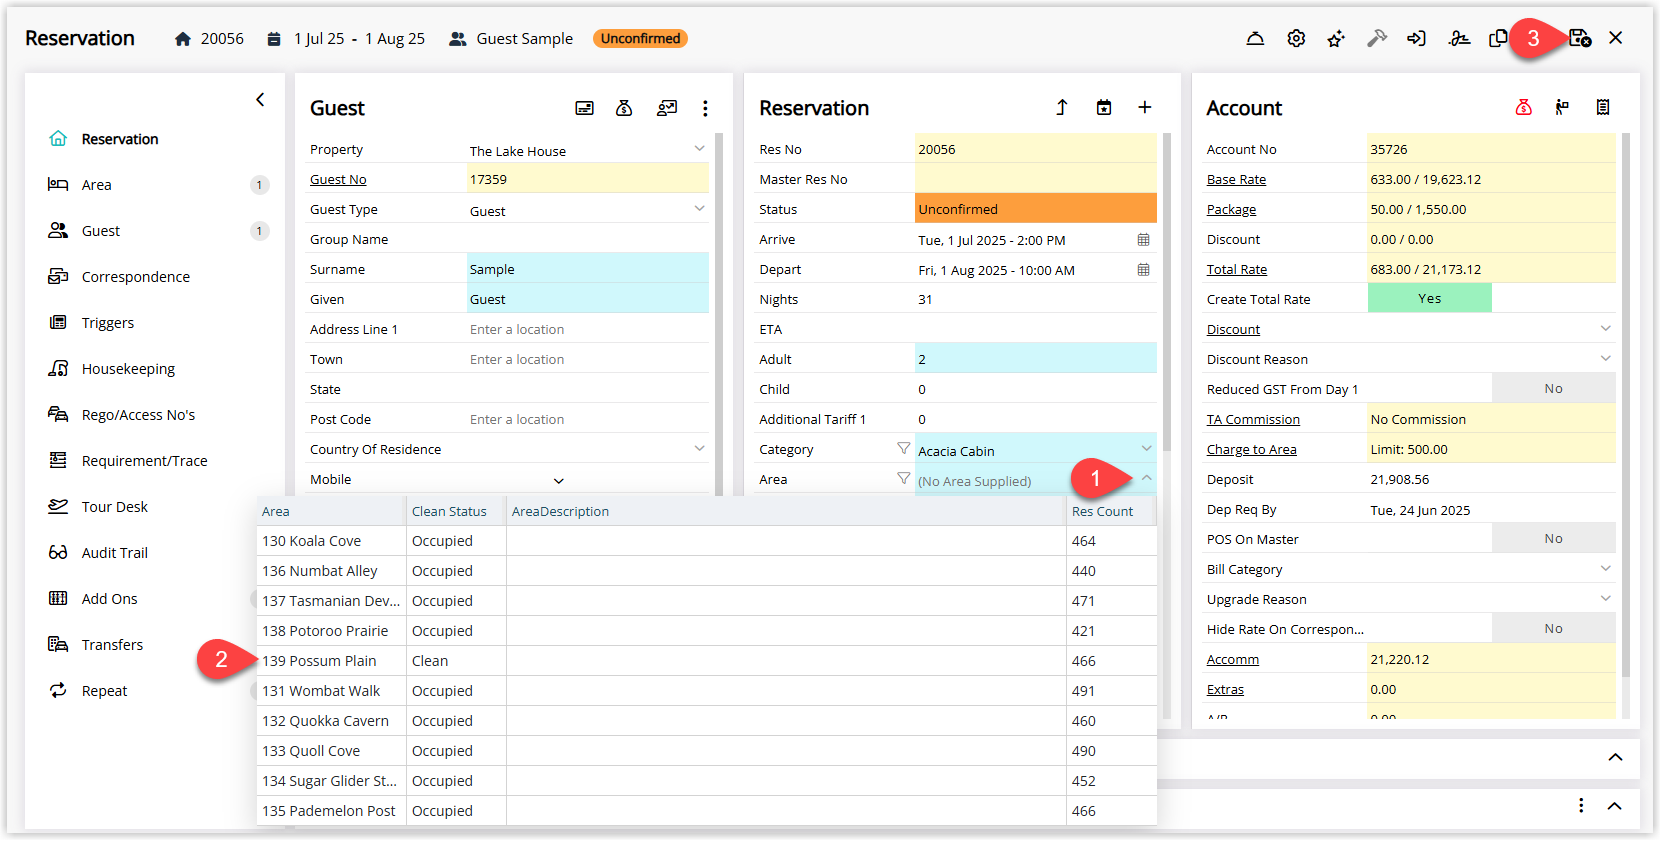Open the Depart date calendar picker
Screen dimensions: 1661x841
[1143, 270]
